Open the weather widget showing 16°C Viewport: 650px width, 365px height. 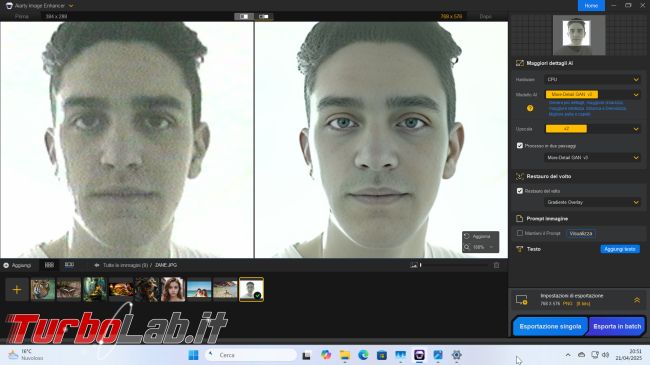coord(26,355)
